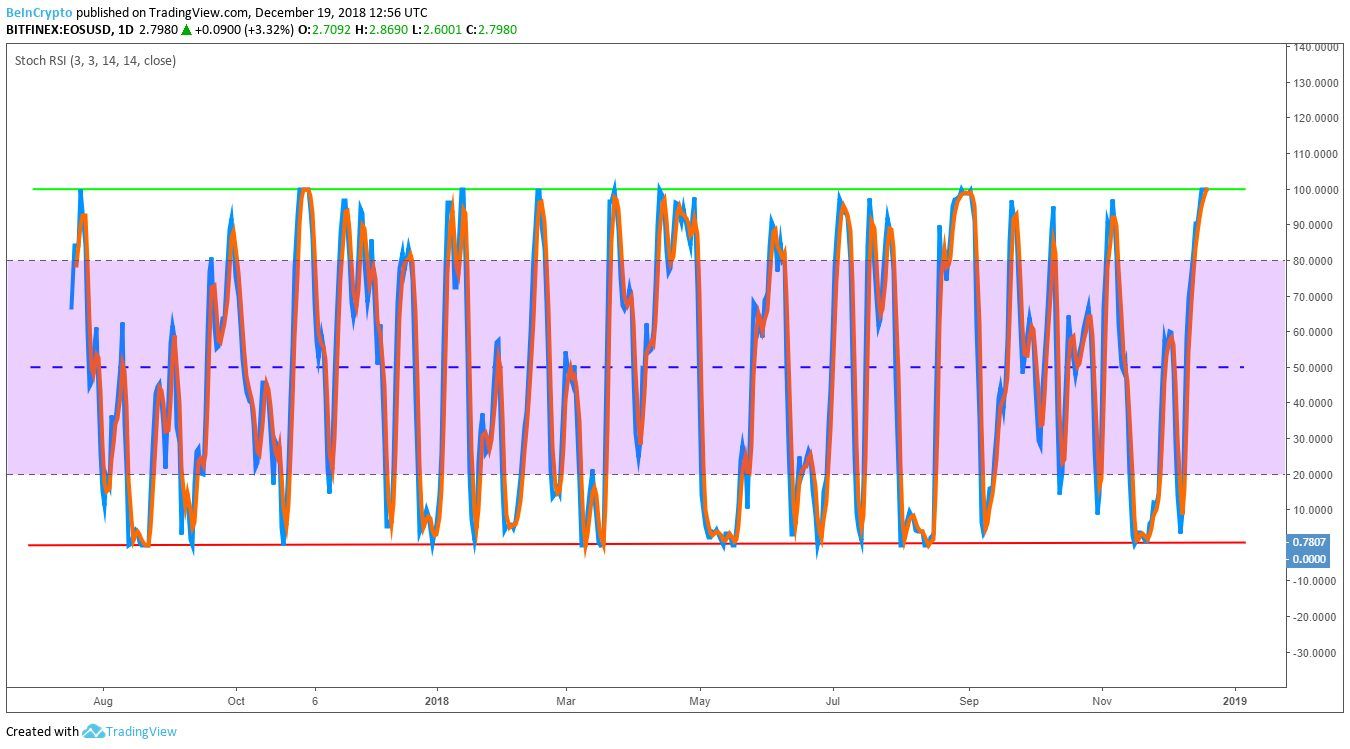Click the -30.0000 price scale label
This screenshot has width=1350, height=749.
(x=1316, y=653)
